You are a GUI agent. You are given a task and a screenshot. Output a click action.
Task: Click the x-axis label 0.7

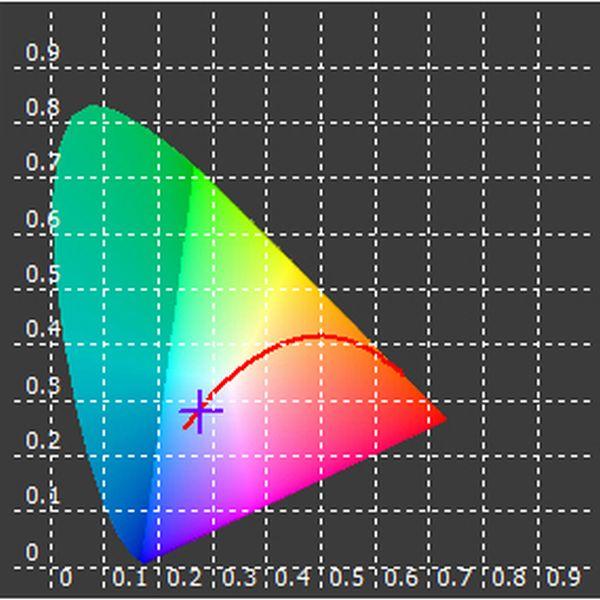pyautogui.click(x=455, y=577)
